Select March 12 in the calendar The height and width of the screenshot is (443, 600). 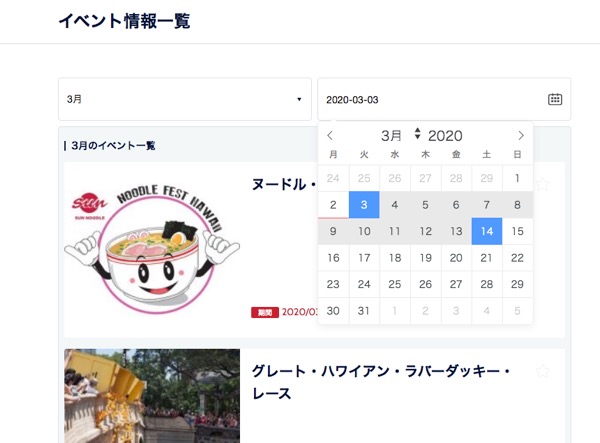tap(425, 231)
